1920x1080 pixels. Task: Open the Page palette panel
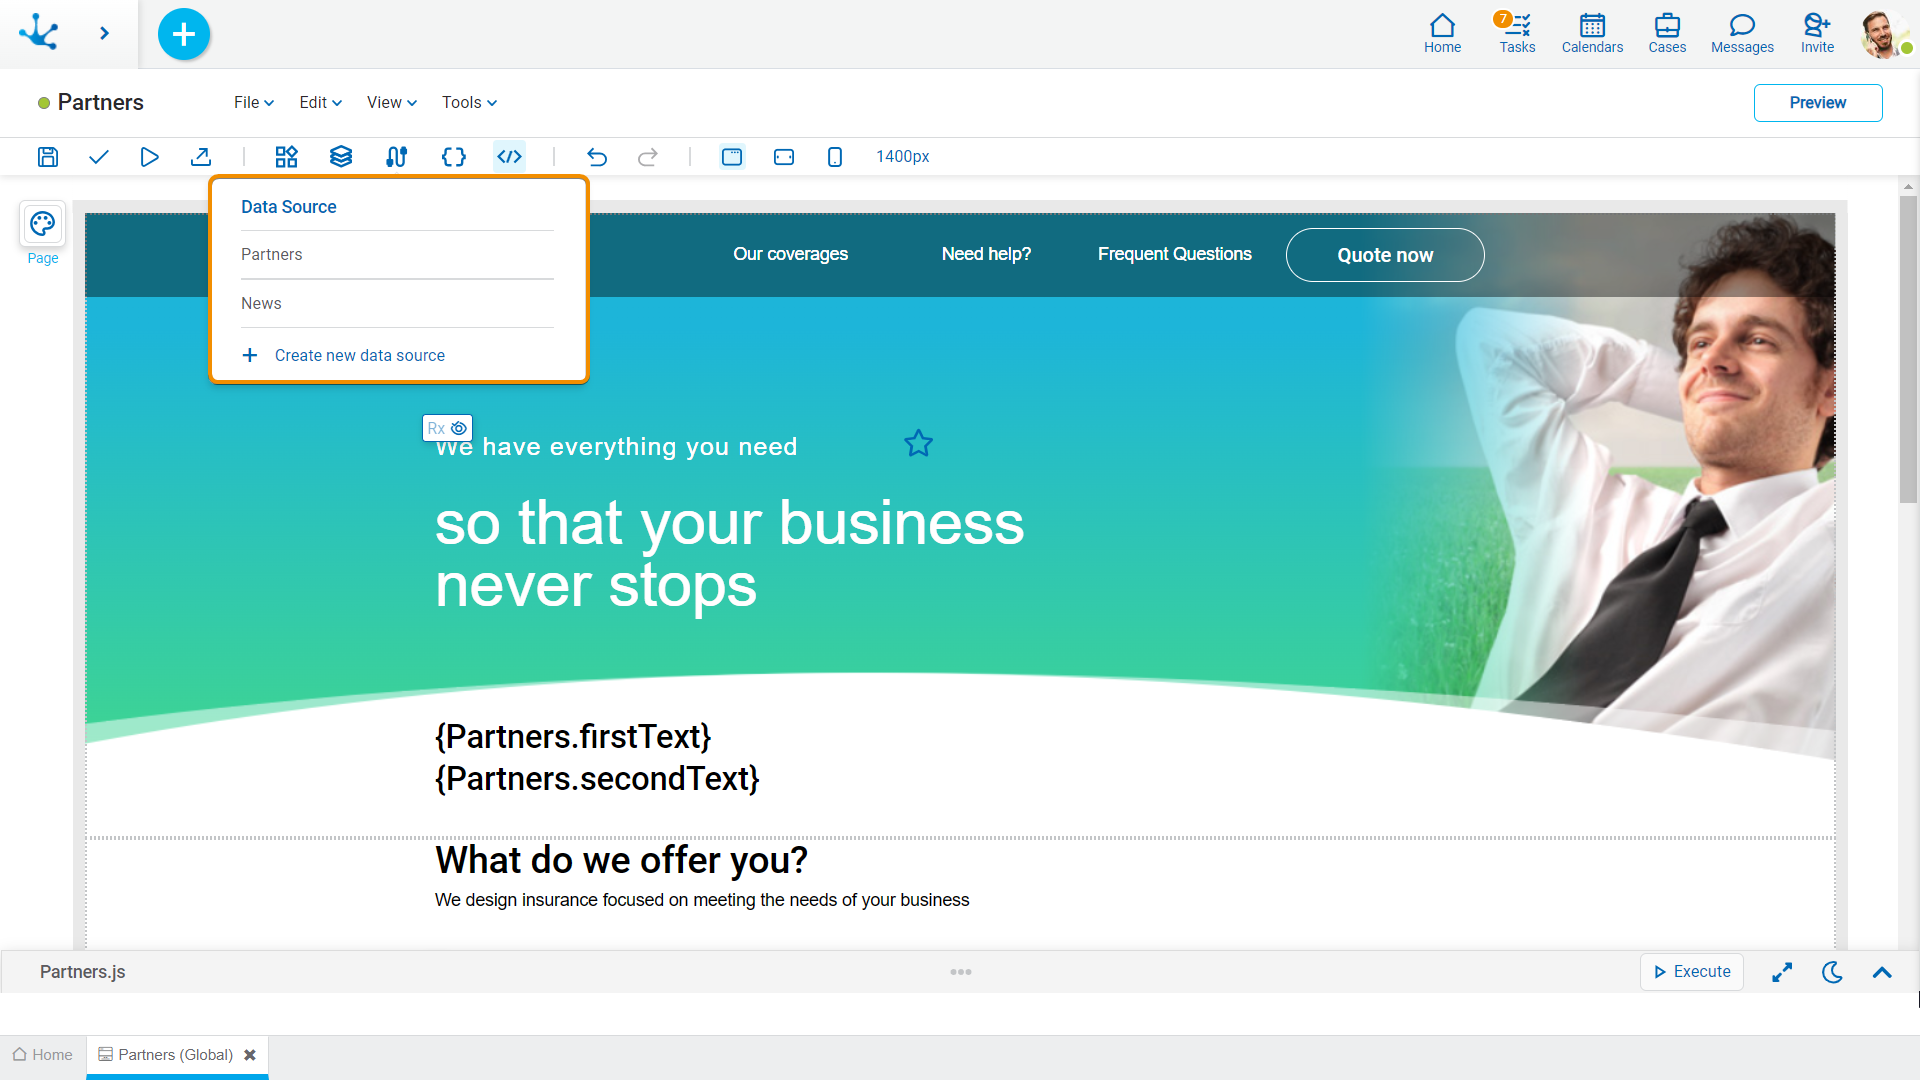42,233
